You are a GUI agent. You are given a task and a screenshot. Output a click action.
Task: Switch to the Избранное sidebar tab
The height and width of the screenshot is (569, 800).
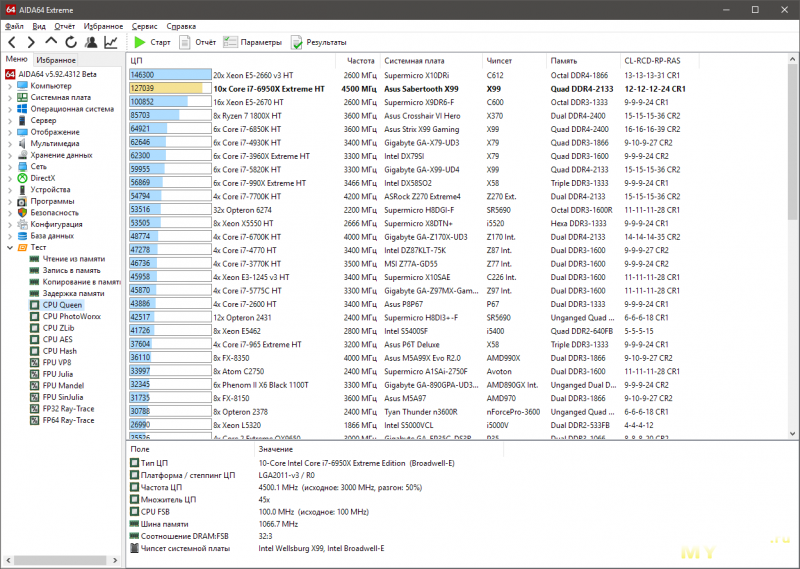pyautogui.click(x=56, y=60)
